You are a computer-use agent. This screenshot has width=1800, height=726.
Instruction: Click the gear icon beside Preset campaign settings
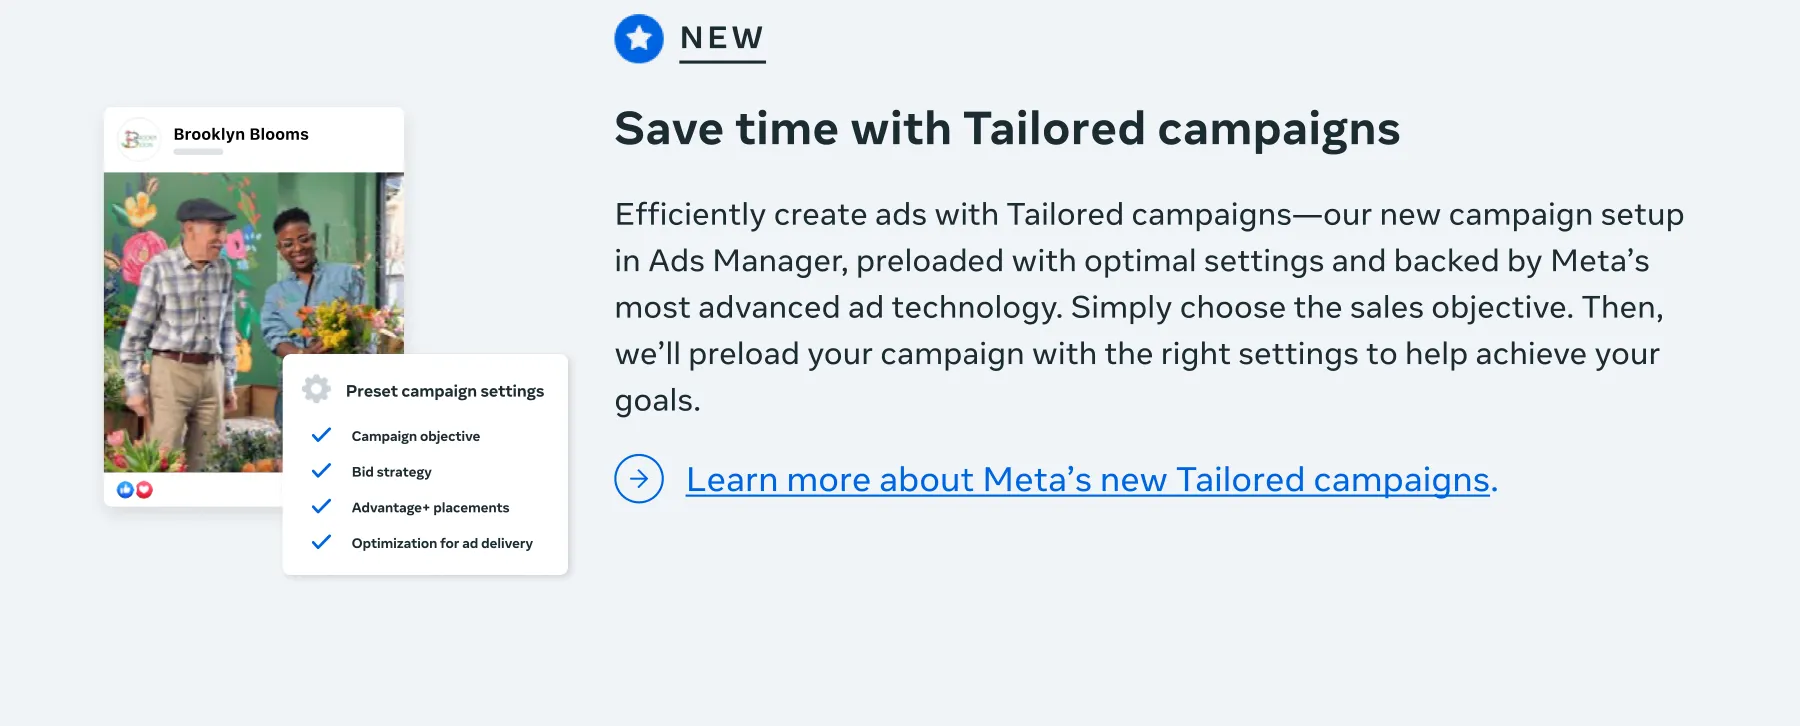(316, 389)
